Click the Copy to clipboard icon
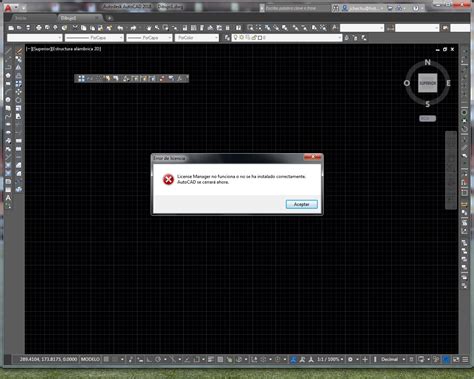The width and height of the screenshot is (474, 379). click(84, 28)
